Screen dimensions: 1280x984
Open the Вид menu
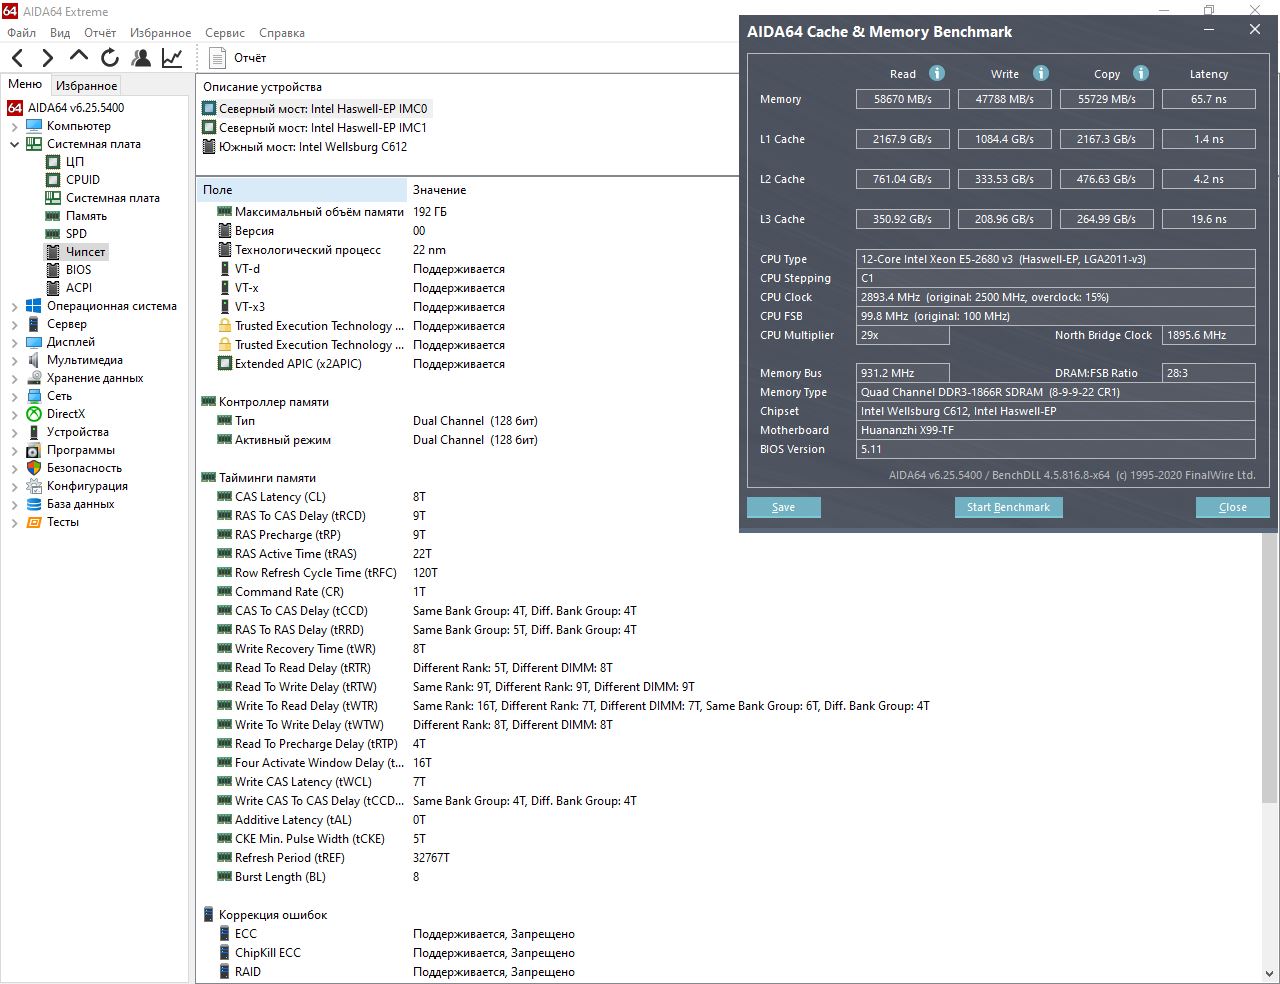pyautogui.click(x=60, y=33)
